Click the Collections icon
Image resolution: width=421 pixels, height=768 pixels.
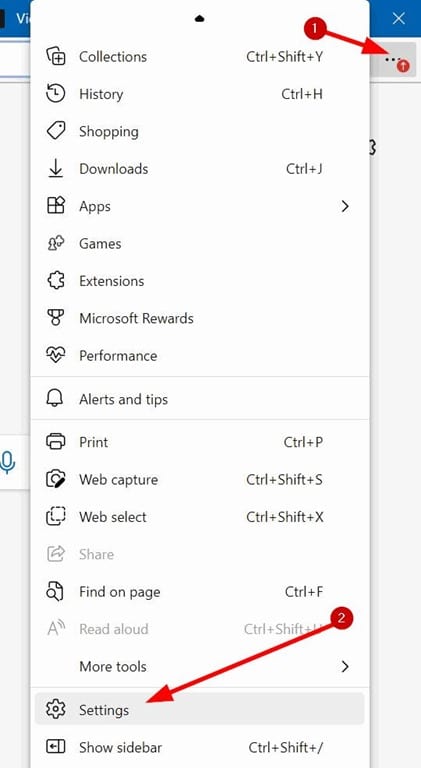tap(56, 56)
